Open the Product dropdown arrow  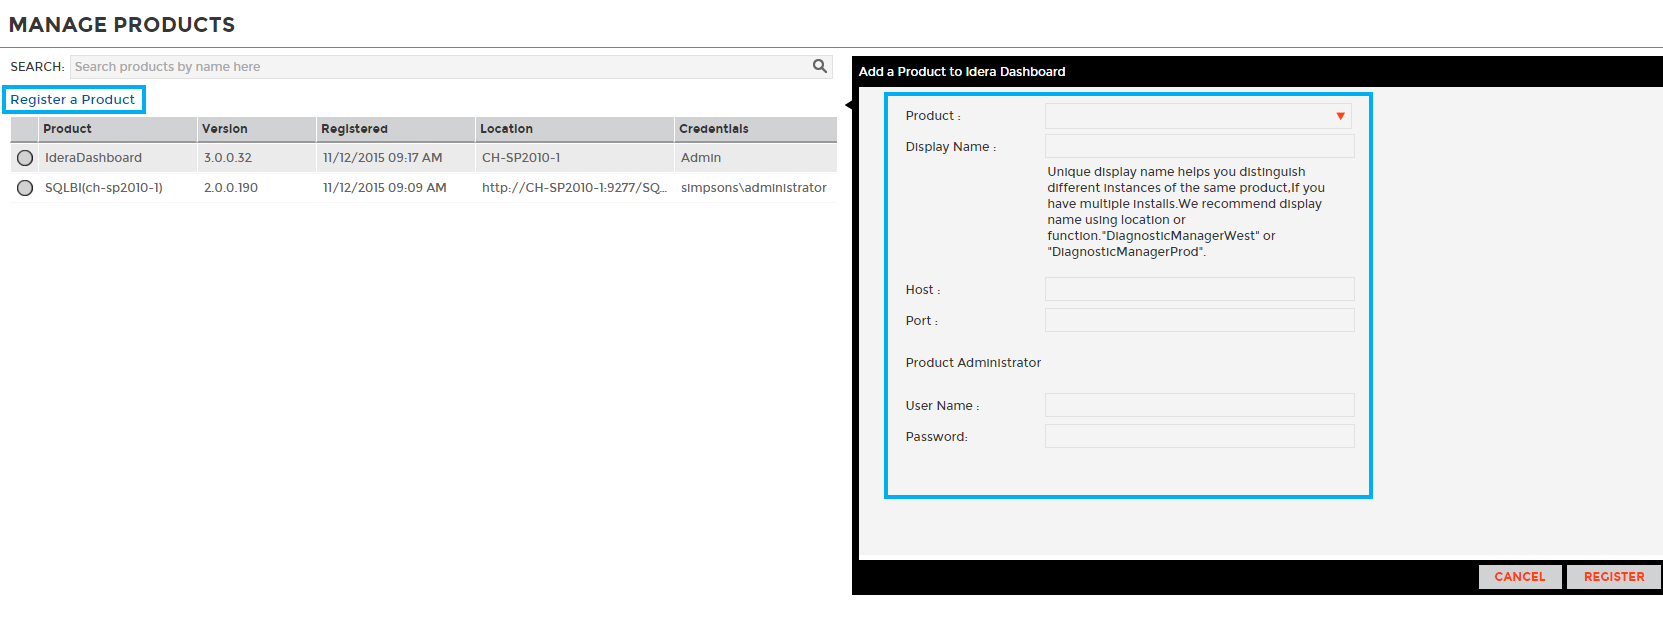(x=1340, y=116)
